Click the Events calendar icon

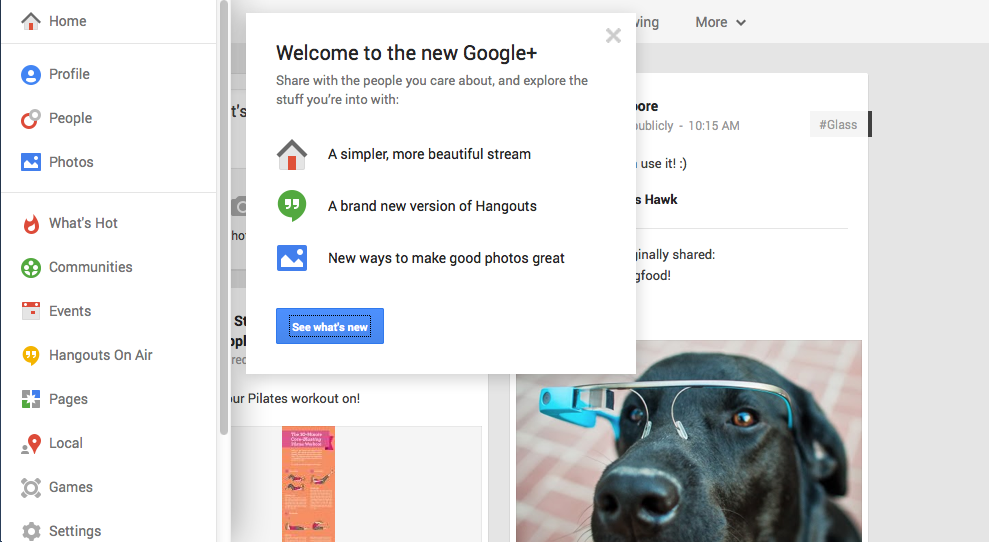pyautogui.click(x=31, y=311)
